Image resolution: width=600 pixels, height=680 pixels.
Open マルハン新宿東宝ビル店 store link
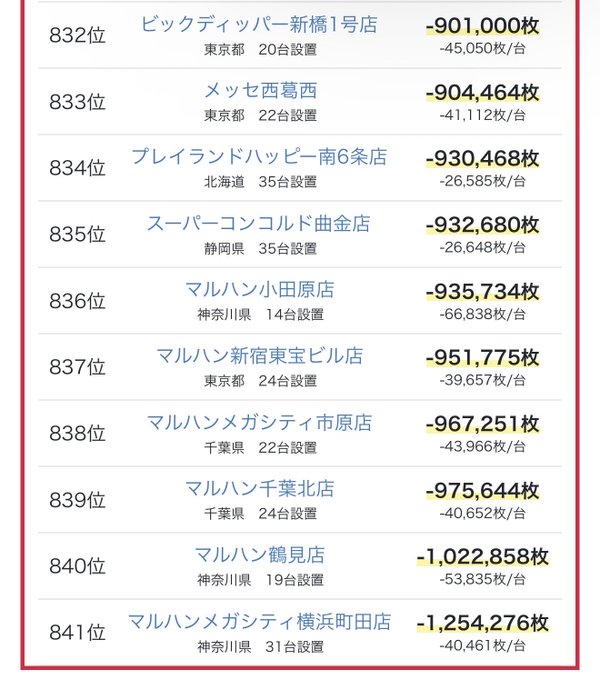pyautogui.click(x=259, y=356)
